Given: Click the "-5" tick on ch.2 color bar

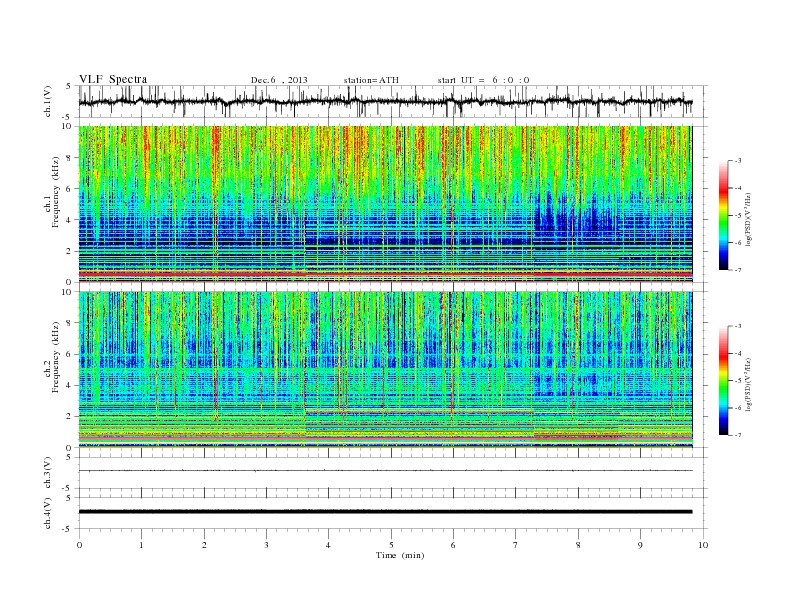Looking at the screenshot, I should tap(737, 380).
